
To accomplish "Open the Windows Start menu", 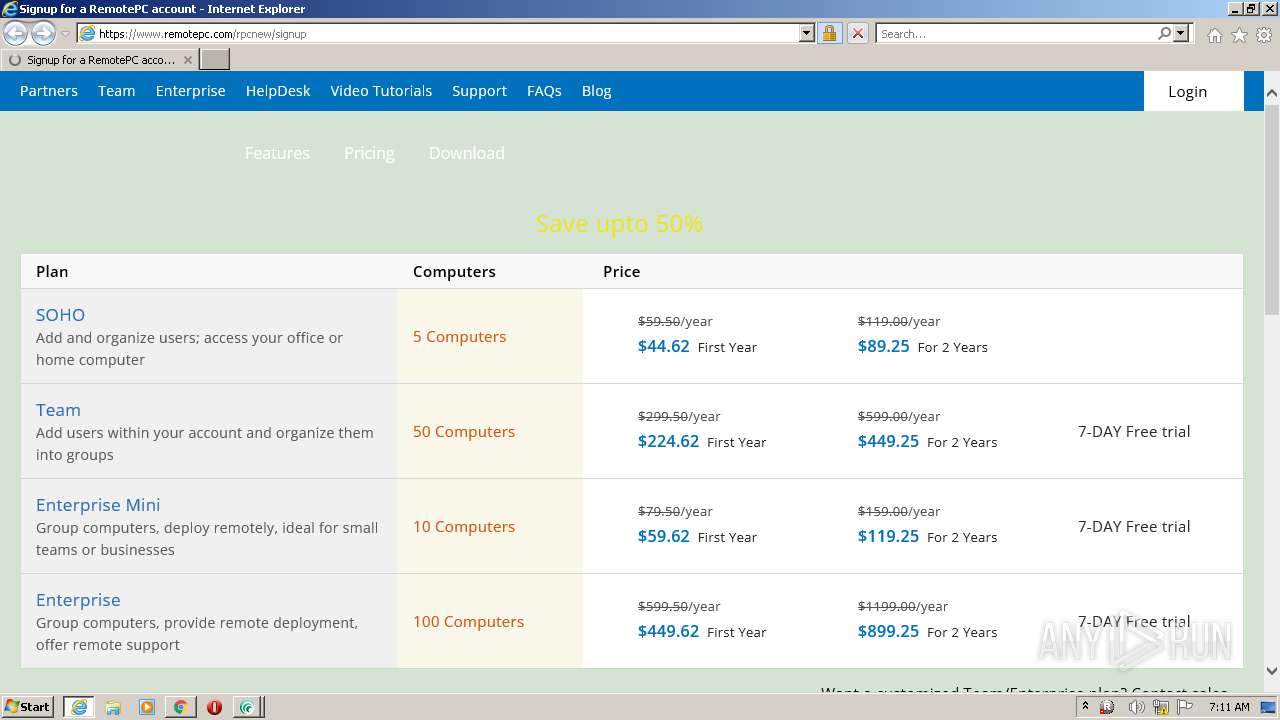I will click(x=28, y=706).
